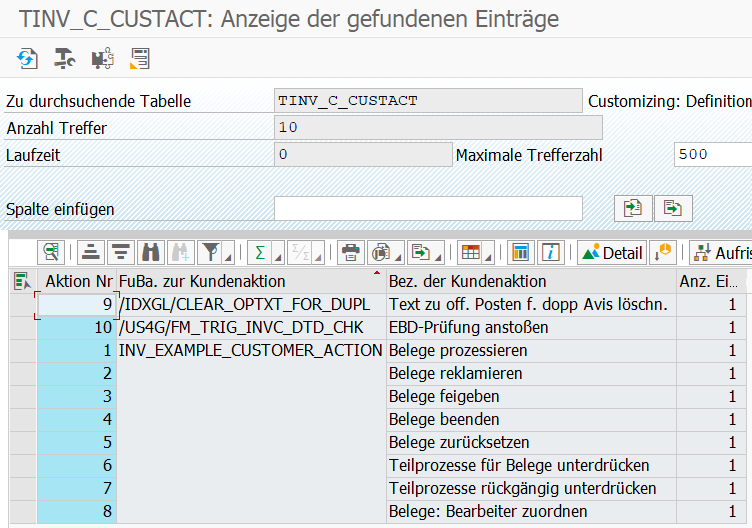Select the row with Aktion Nr 10
The width and height of the screenshot is (752, 528).
click(x=21, y=327)
